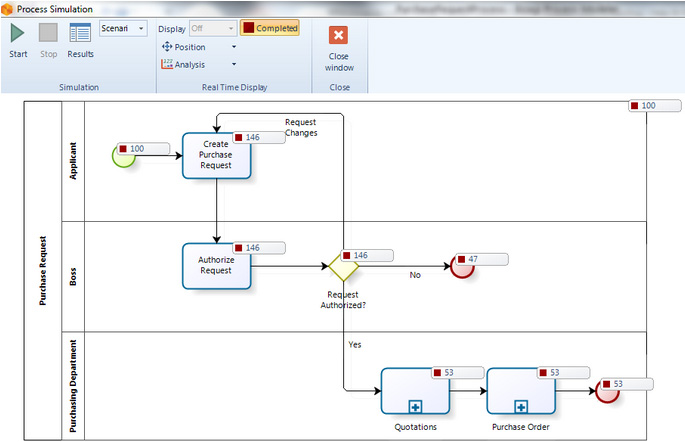Expand the Purchase Order subprocess plus marker
The image size is (685, 442).
pos(521,407)
